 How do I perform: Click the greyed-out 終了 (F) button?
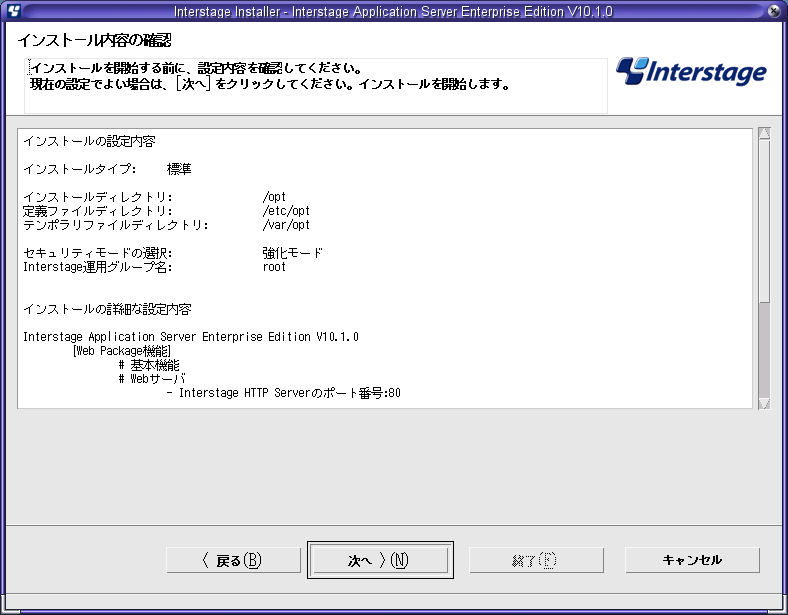coord(536,560)
